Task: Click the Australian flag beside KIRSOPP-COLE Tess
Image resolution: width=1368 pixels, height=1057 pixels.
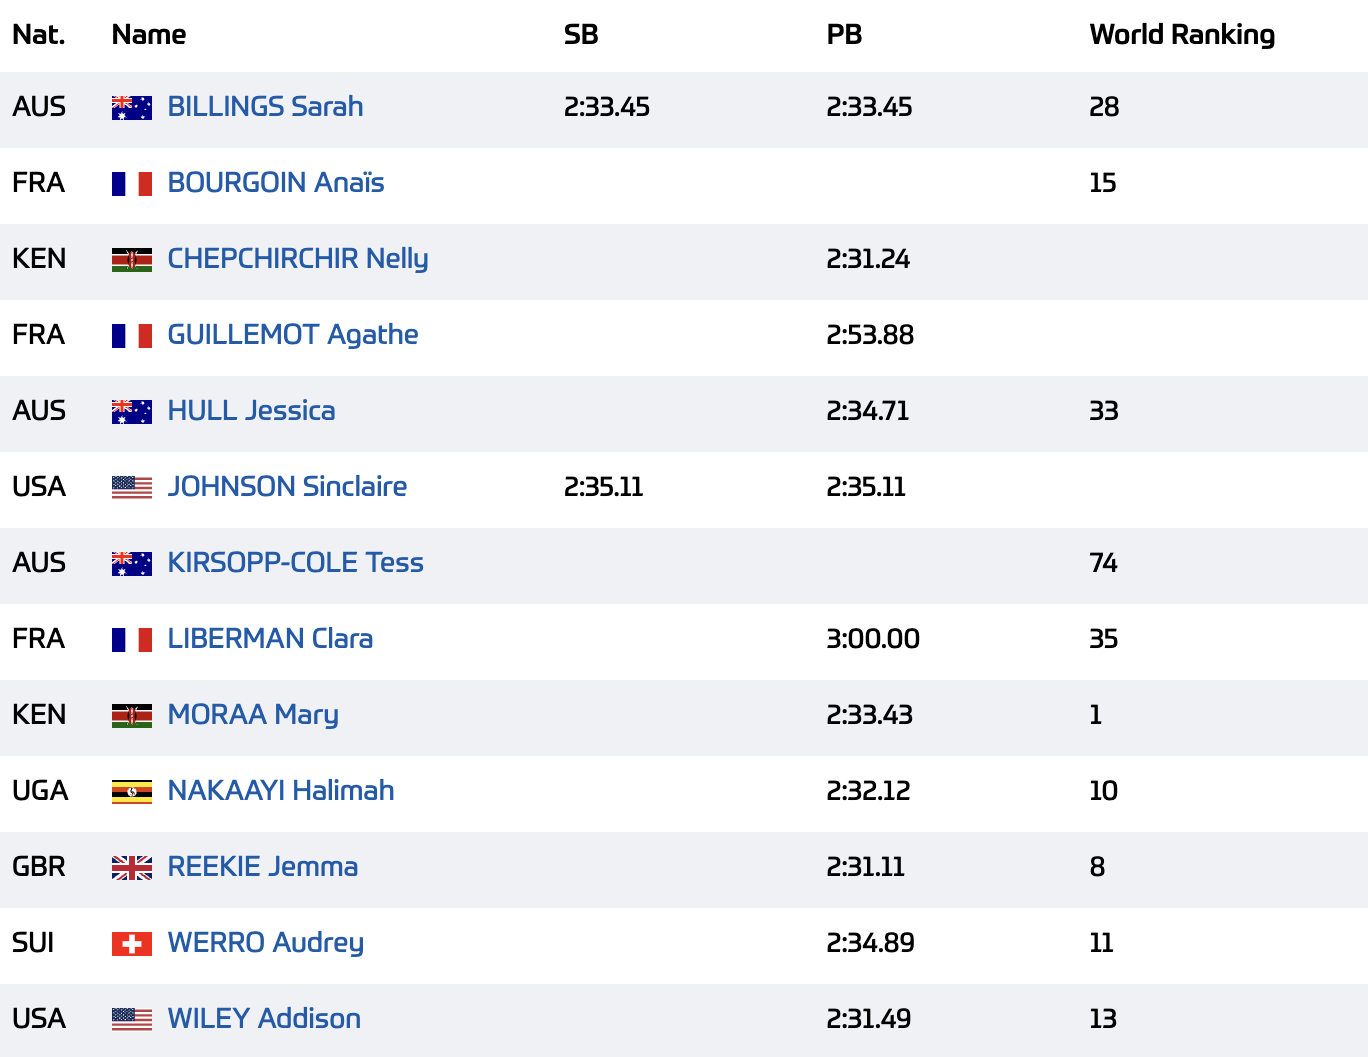Action: 132,564
